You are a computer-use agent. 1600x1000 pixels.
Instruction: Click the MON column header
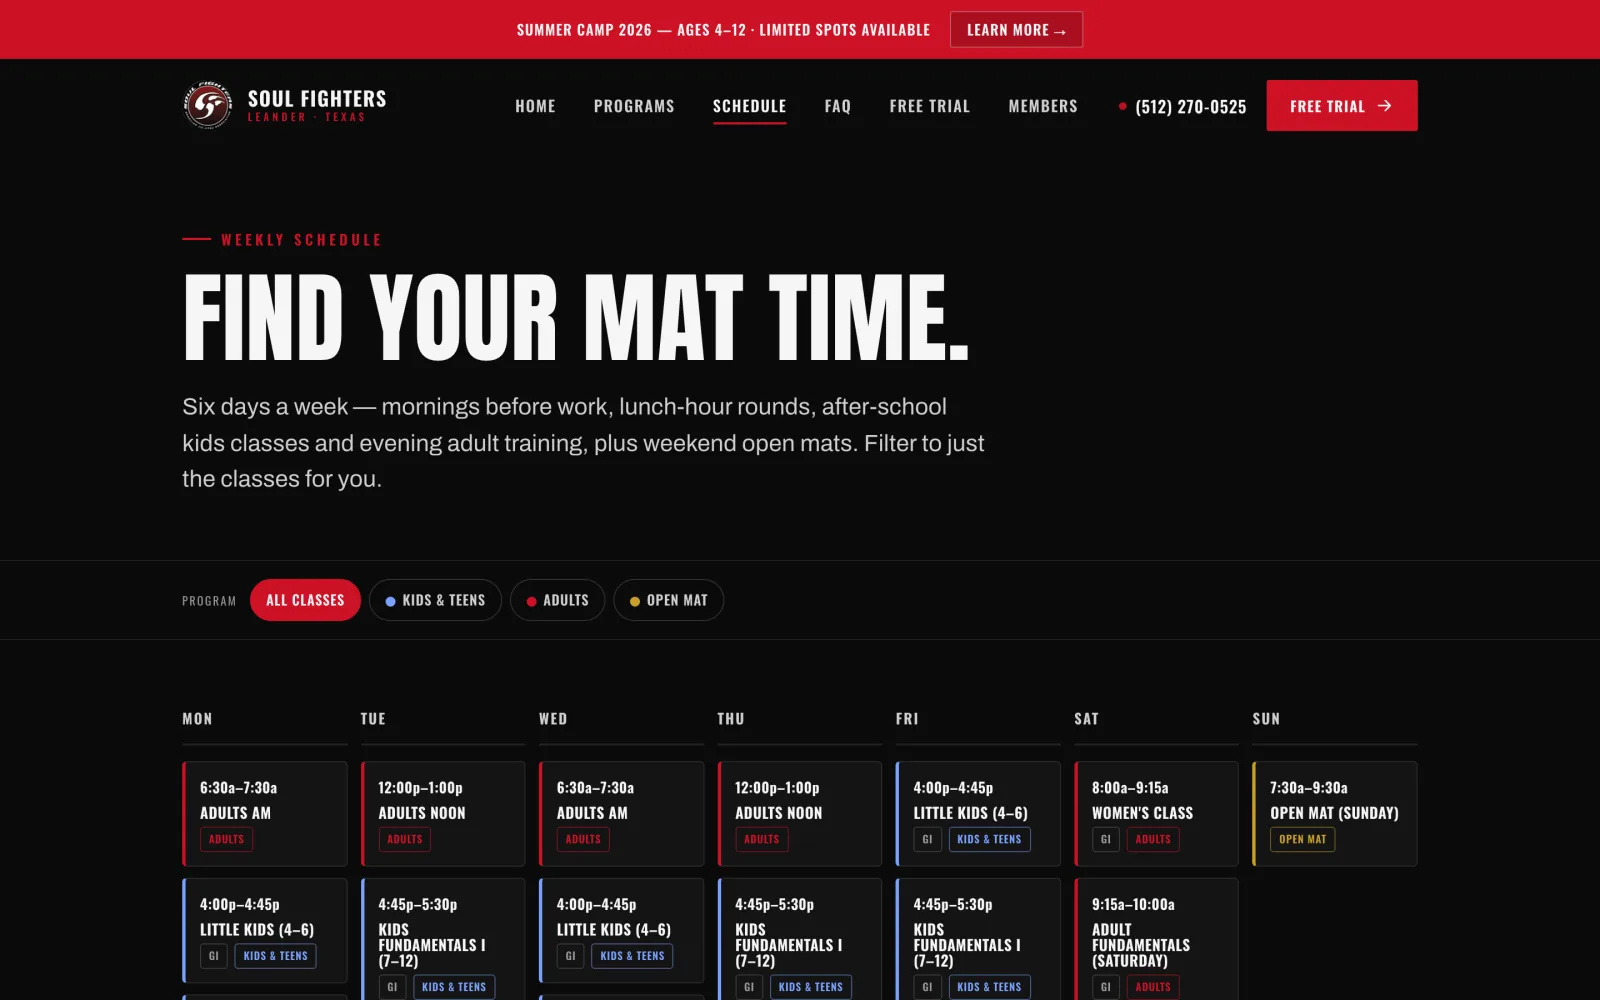click(x=197, y=719)
